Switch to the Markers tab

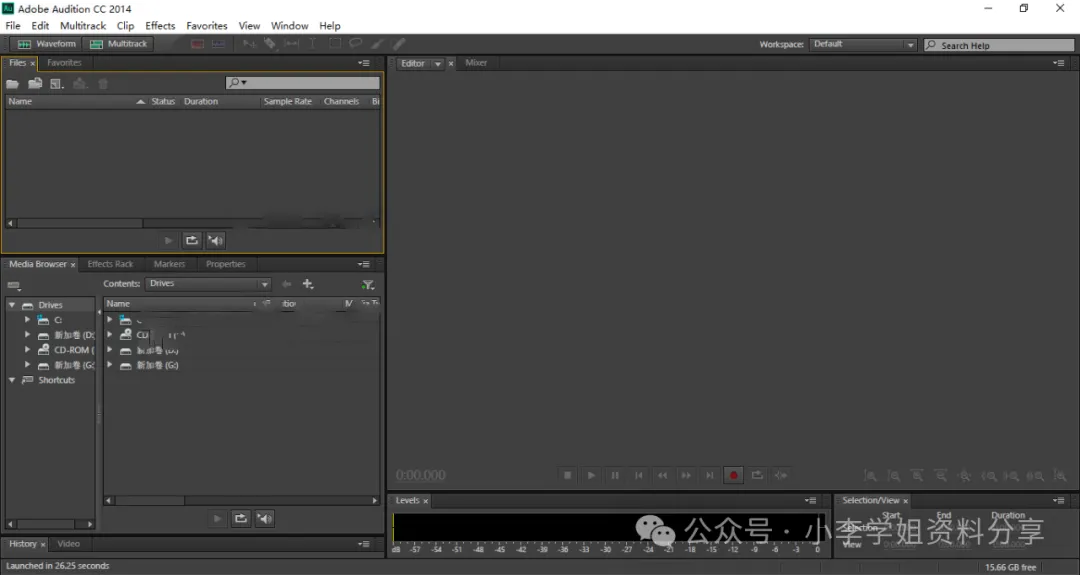169,264
